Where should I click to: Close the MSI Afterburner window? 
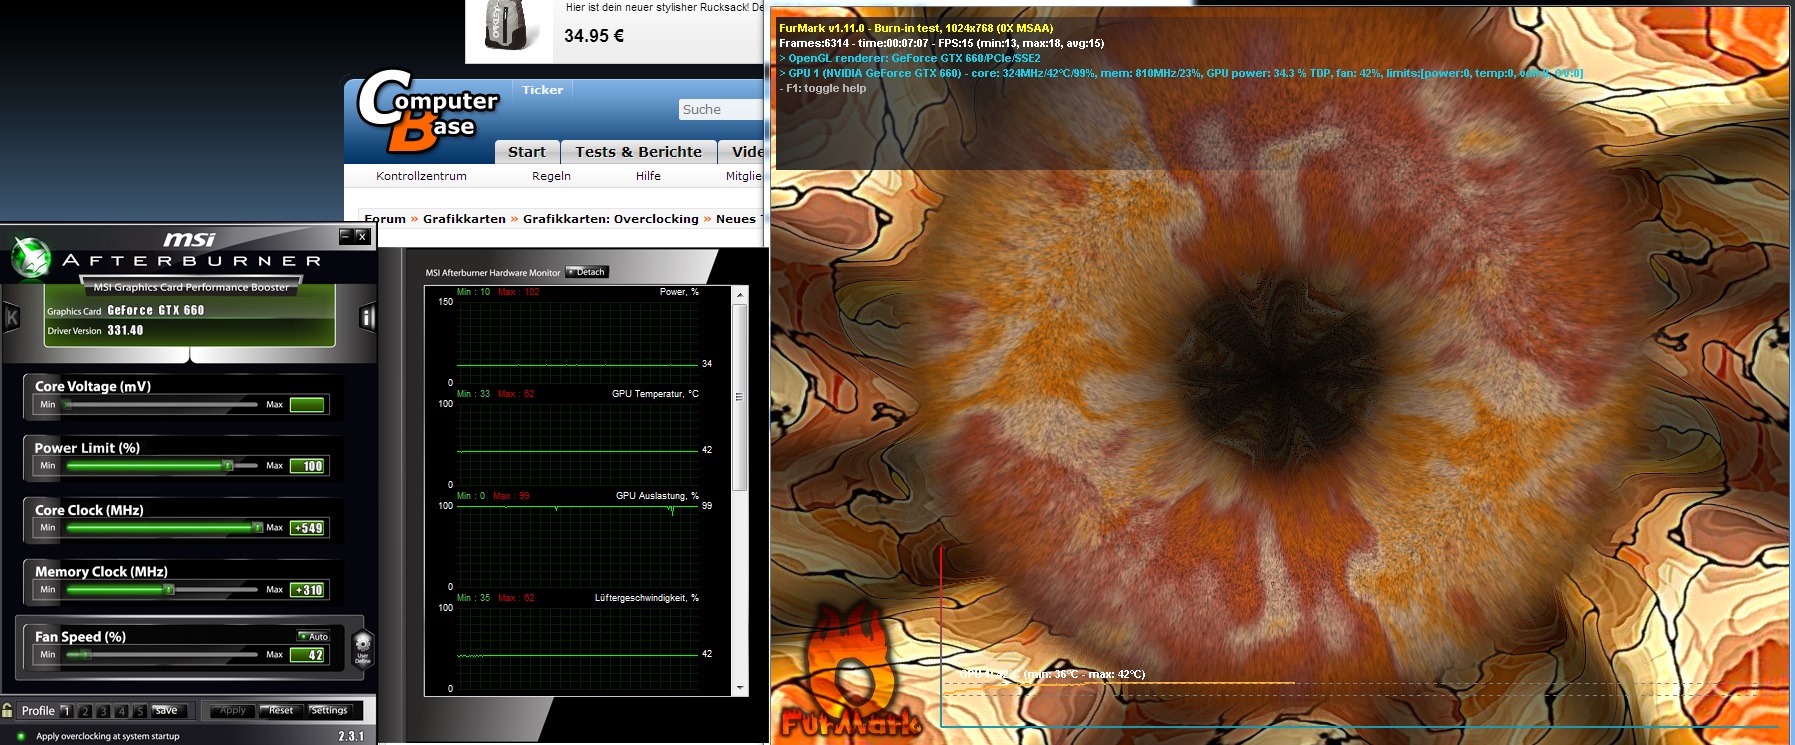[362, 236]
